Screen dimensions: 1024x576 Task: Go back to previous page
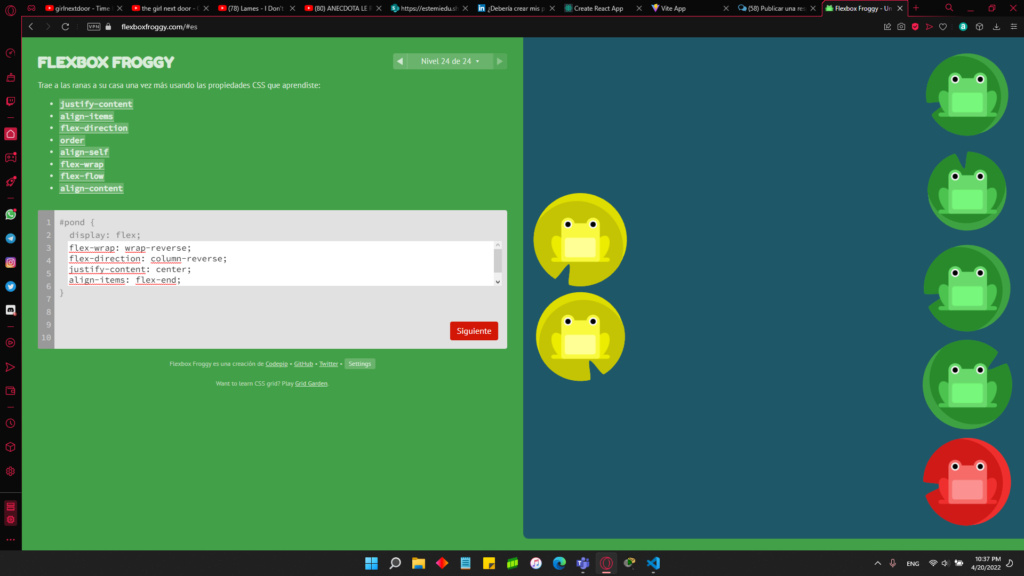[31, 27]
